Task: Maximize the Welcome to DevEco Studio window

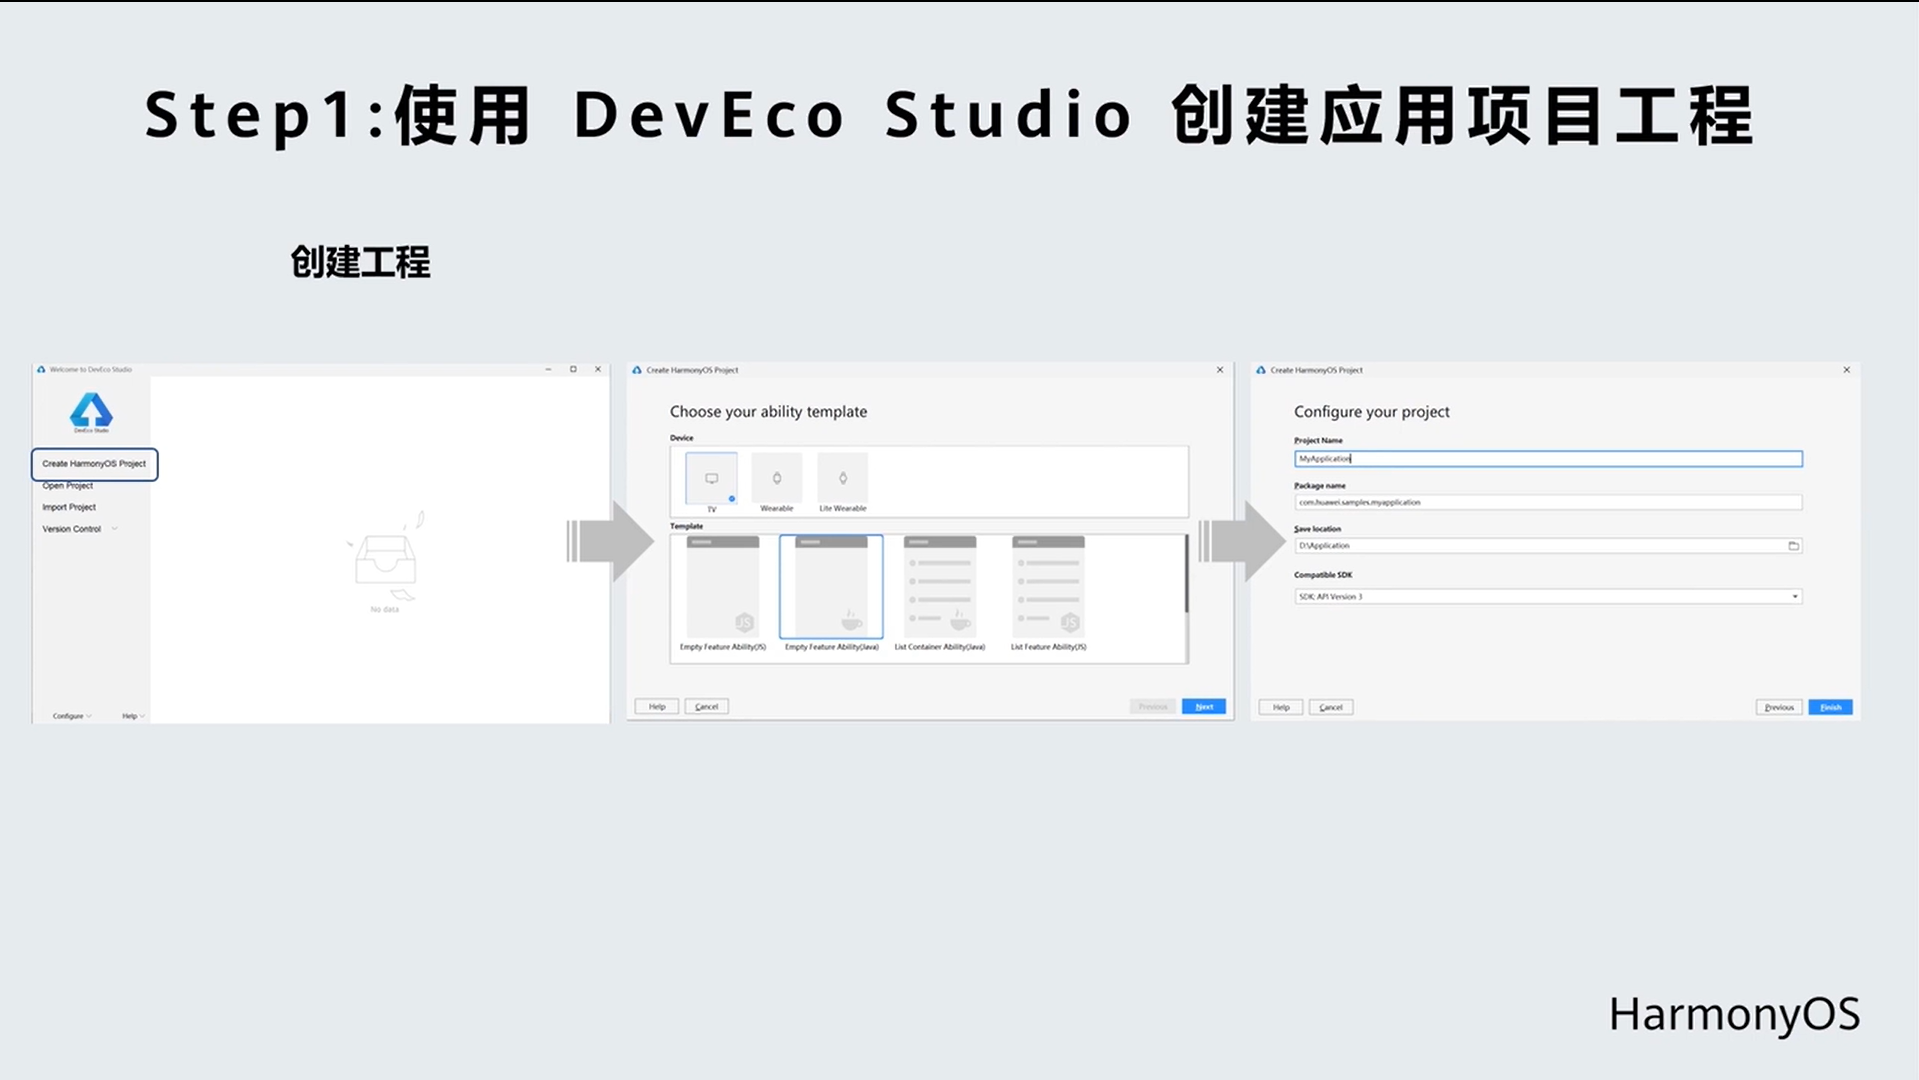Action: tap(573, 369)
